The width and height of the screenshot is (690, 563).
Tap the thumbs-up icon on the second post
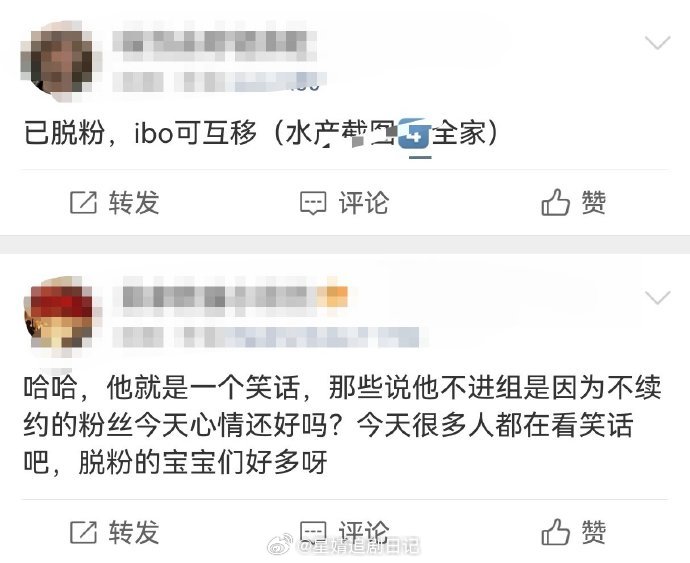click(x=555, y=531)
